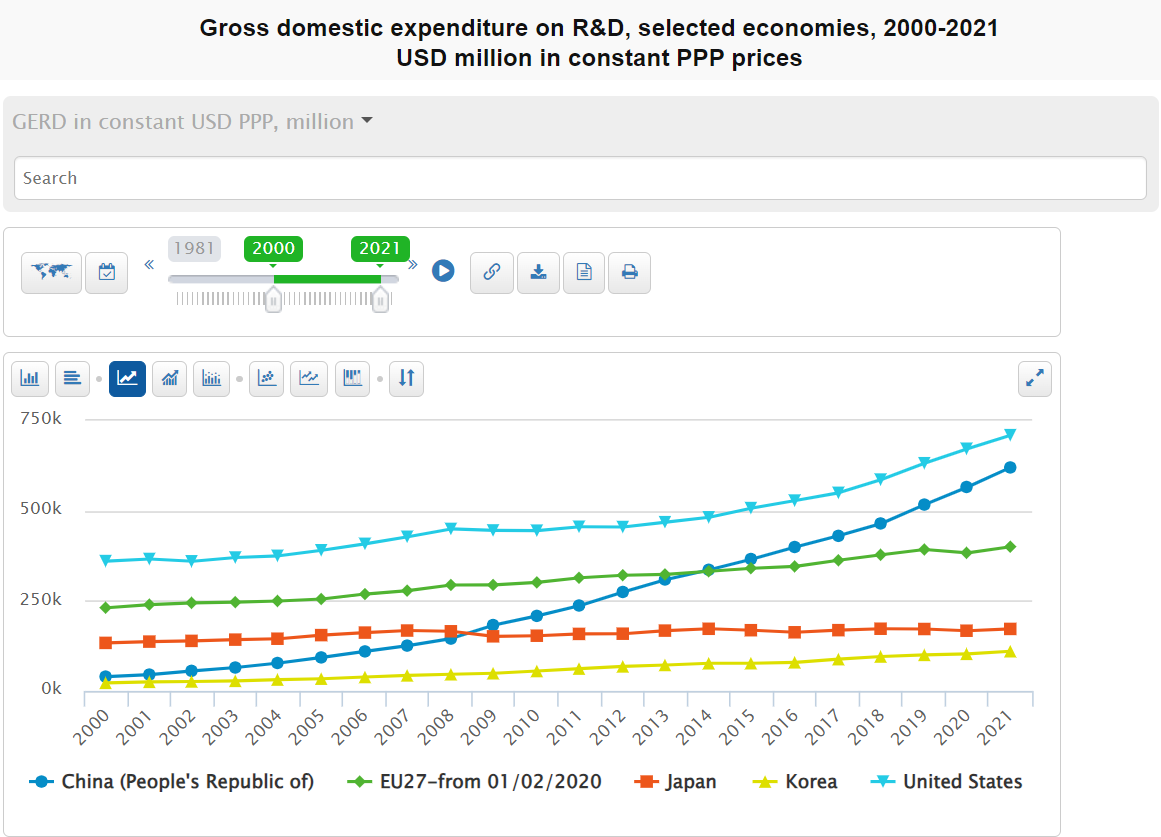Click inside the Search field
1161x837 pixels.
580,177
